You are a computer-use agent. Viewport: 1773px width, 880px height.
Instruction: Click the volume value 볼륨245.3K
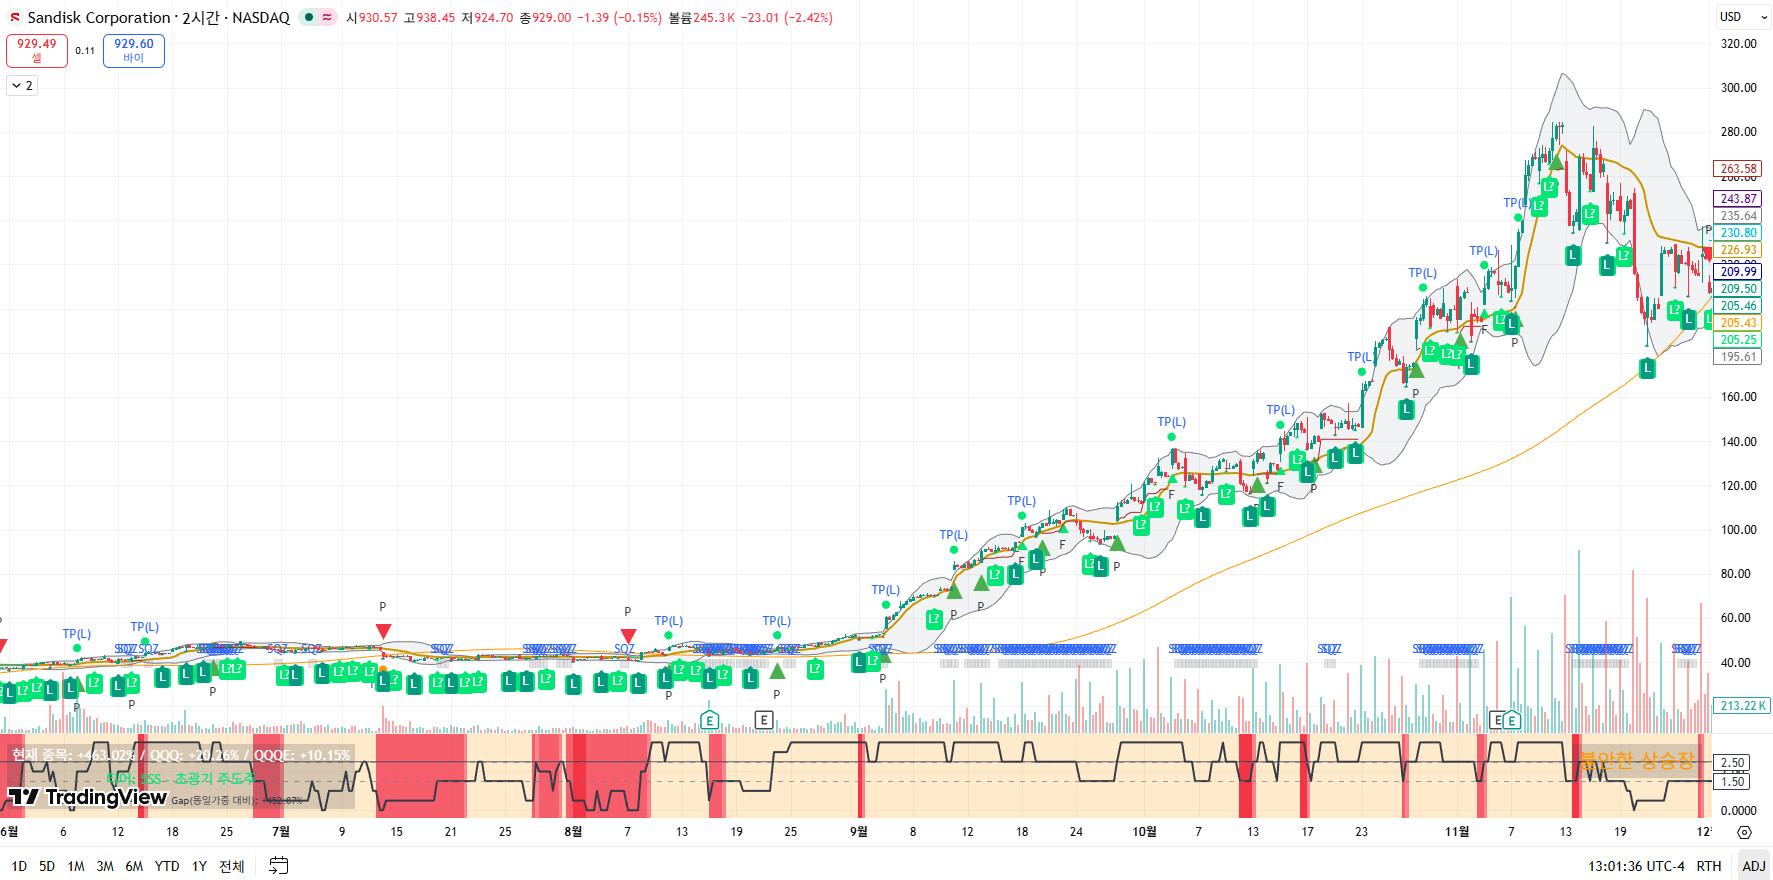point(702,18)
